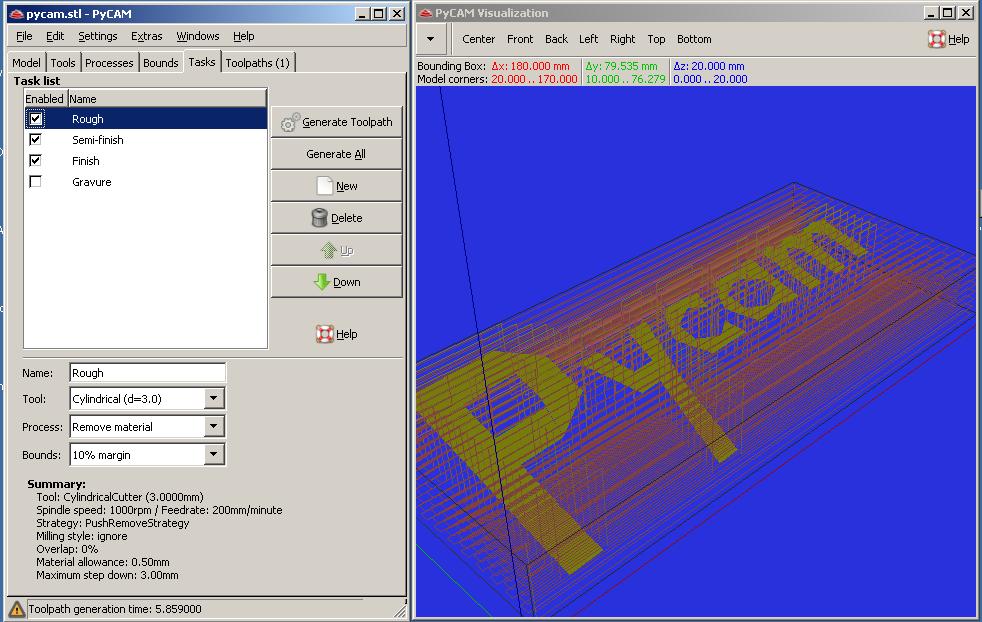Screen dimensions: 982x622
Task: Enable the Gravure task checkbox
Action: pyautogui.click(x=36, y=181)
